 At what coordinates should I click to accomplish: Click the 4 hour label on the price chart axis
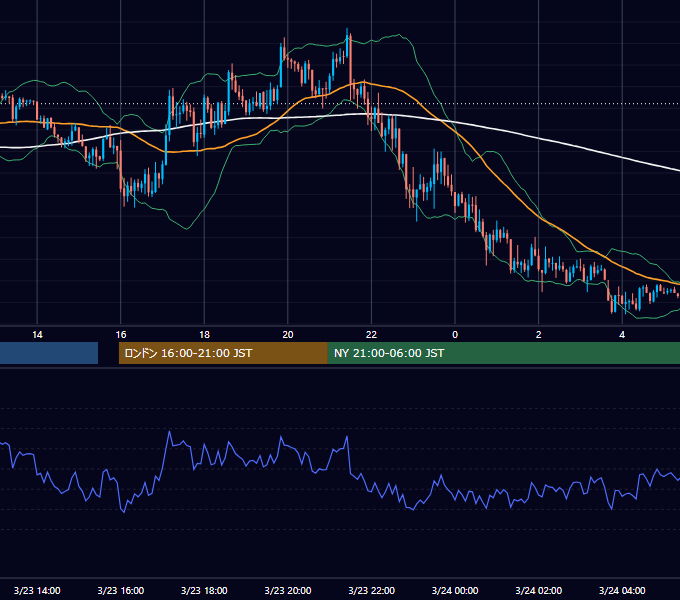pyautogui.click(x=622, y=335)
